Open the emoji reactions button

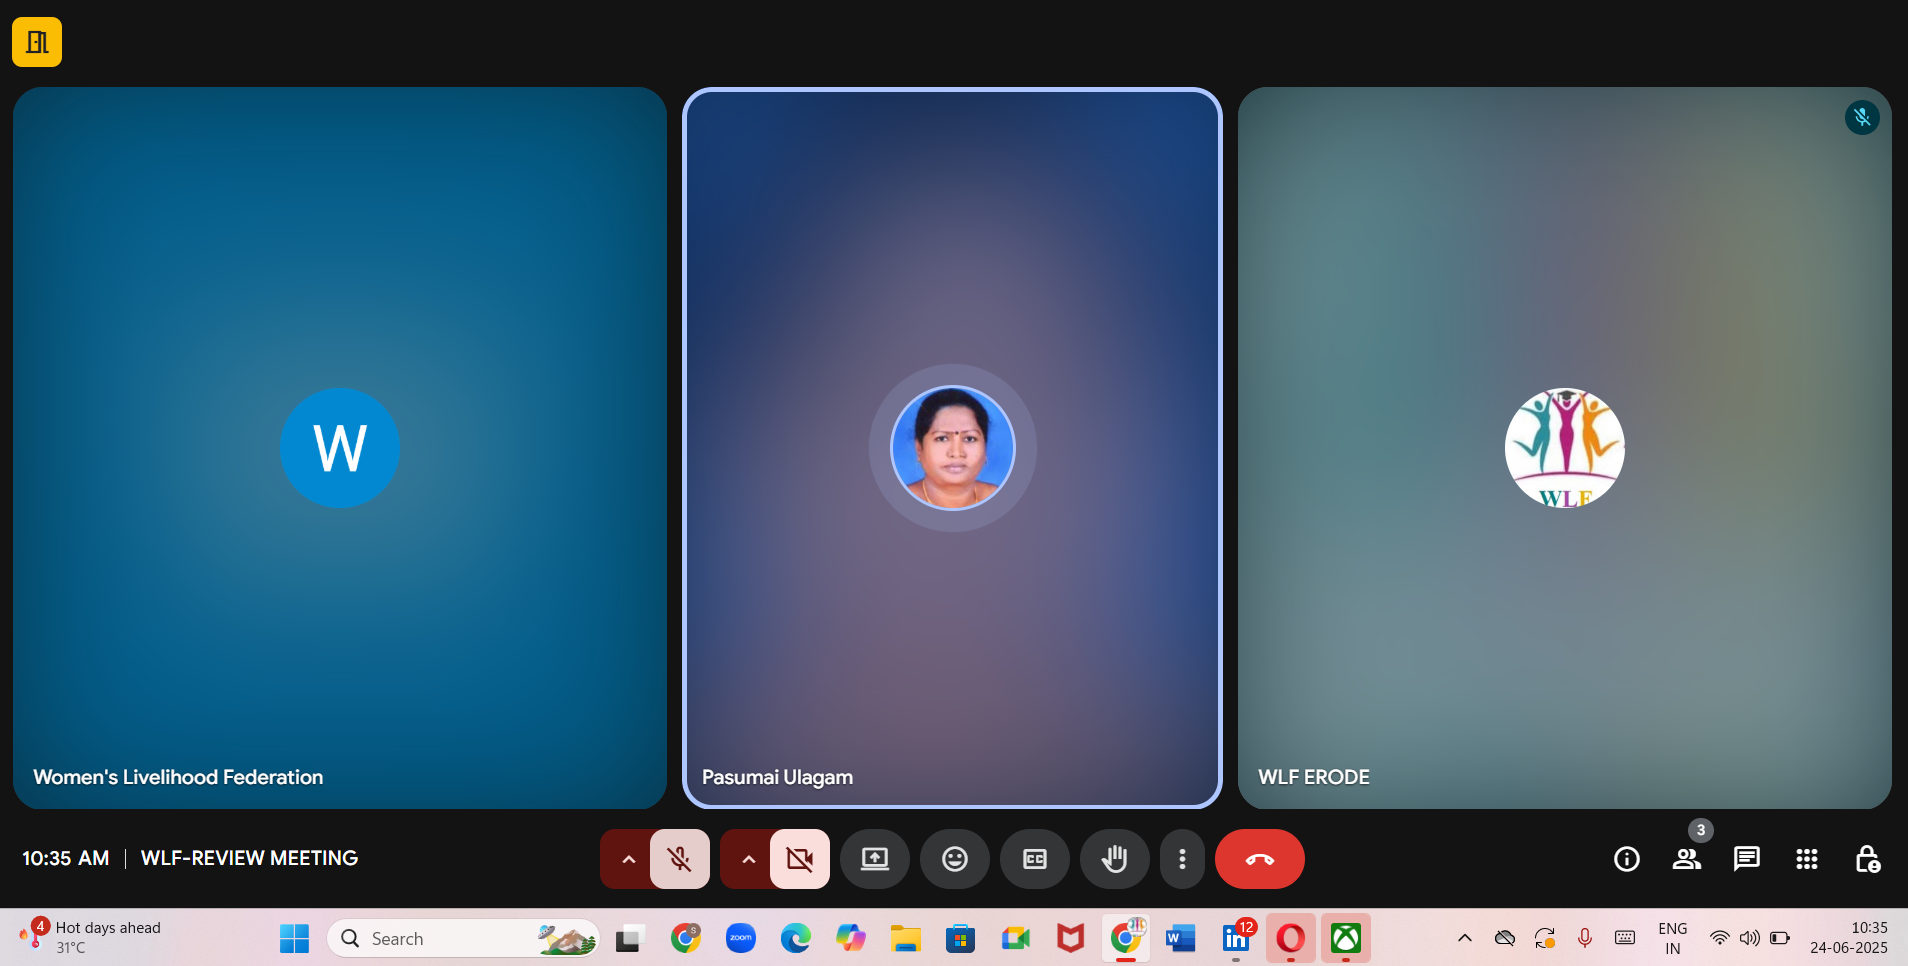[955, 859]
